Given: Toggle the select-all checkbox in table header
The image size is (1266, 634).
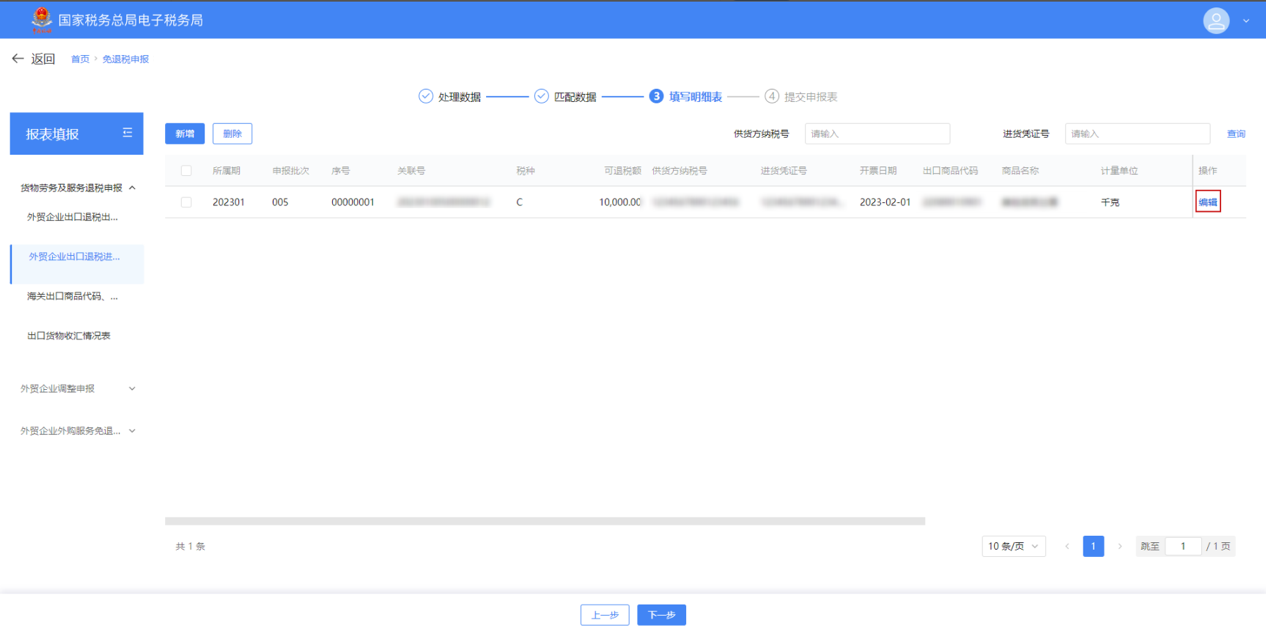Looking at the screenshot, I should [x=186, y=171].
